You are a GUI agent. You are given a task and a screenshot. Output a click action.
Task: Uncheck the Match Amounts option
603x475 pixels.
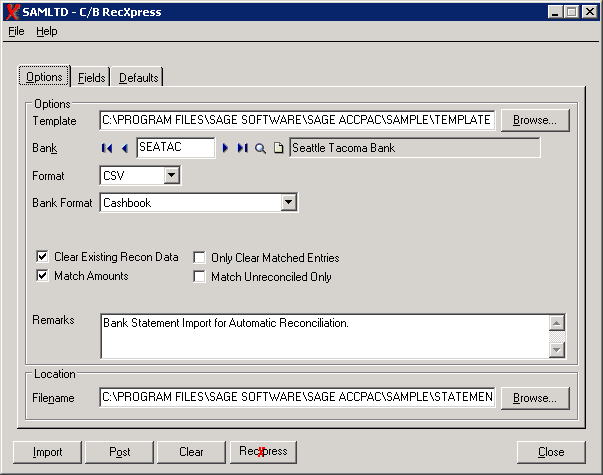(x=42, y=275)
